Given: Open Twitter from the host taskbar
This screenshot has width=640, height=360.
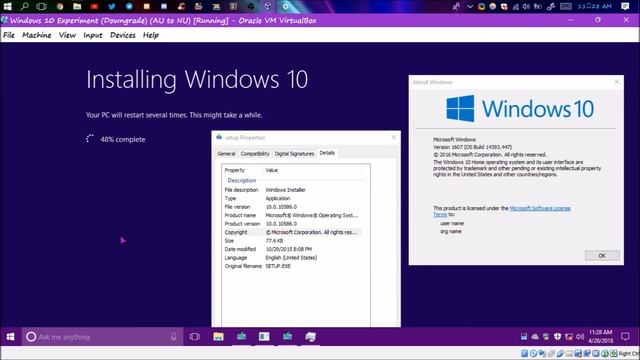Looking at the screenshot, I should 111,6.
